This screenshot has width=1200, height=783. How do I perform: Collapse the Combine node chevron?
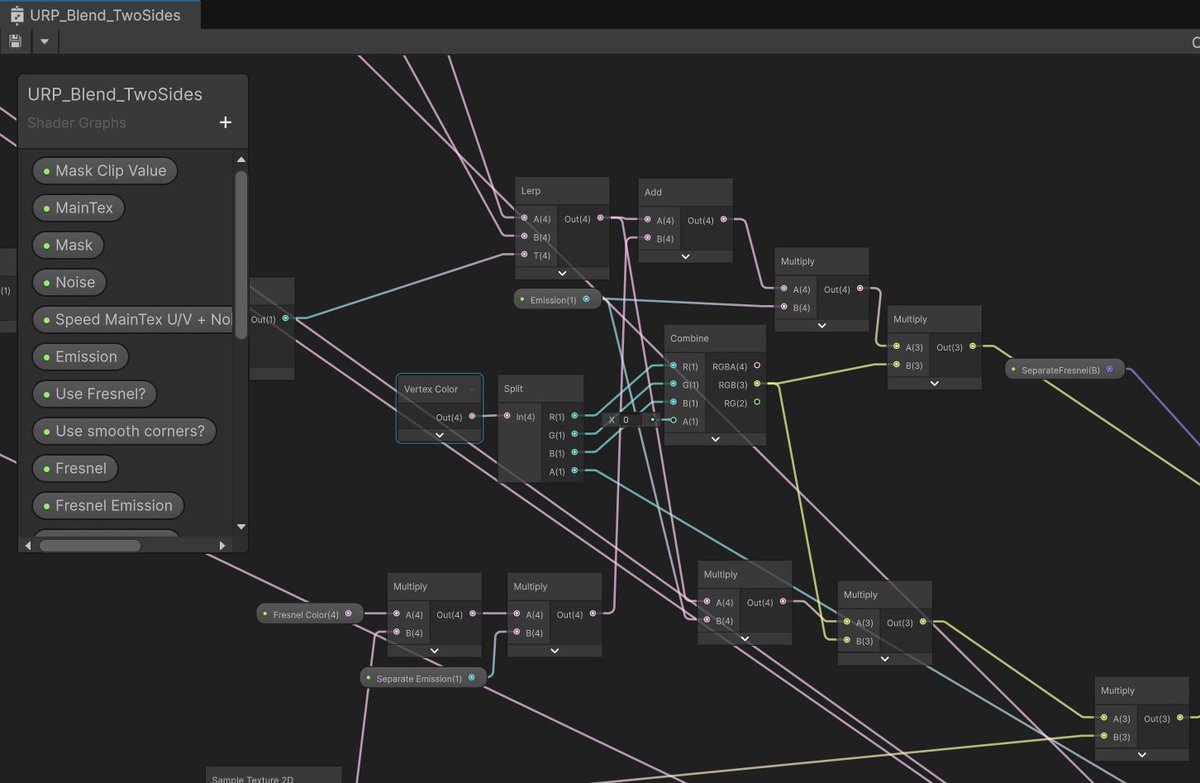pyautogui.click(x=715, y=438)
